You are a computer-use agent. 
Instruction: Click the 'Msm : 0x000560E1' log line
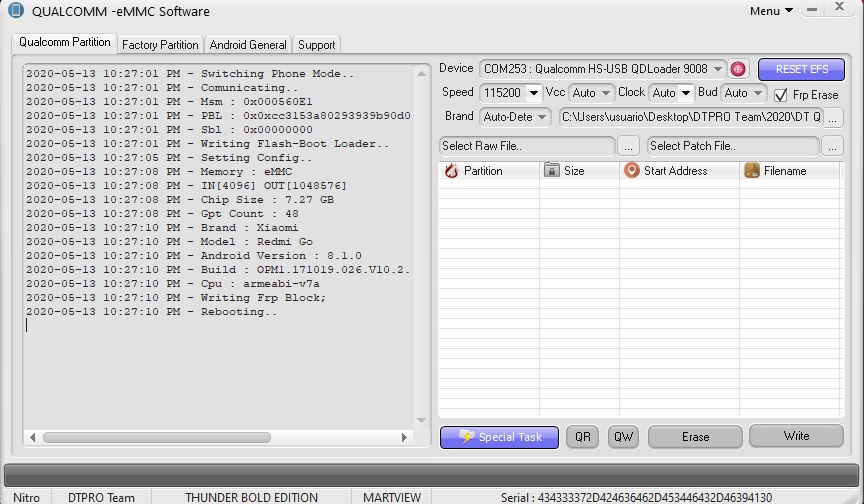pos(169,101)
